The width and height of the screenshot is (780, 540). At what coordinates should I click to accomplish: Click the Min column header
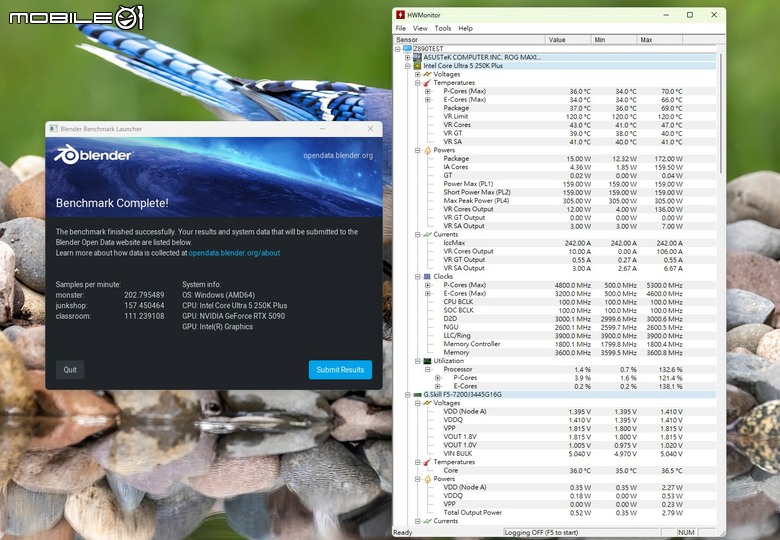(614, 39)
